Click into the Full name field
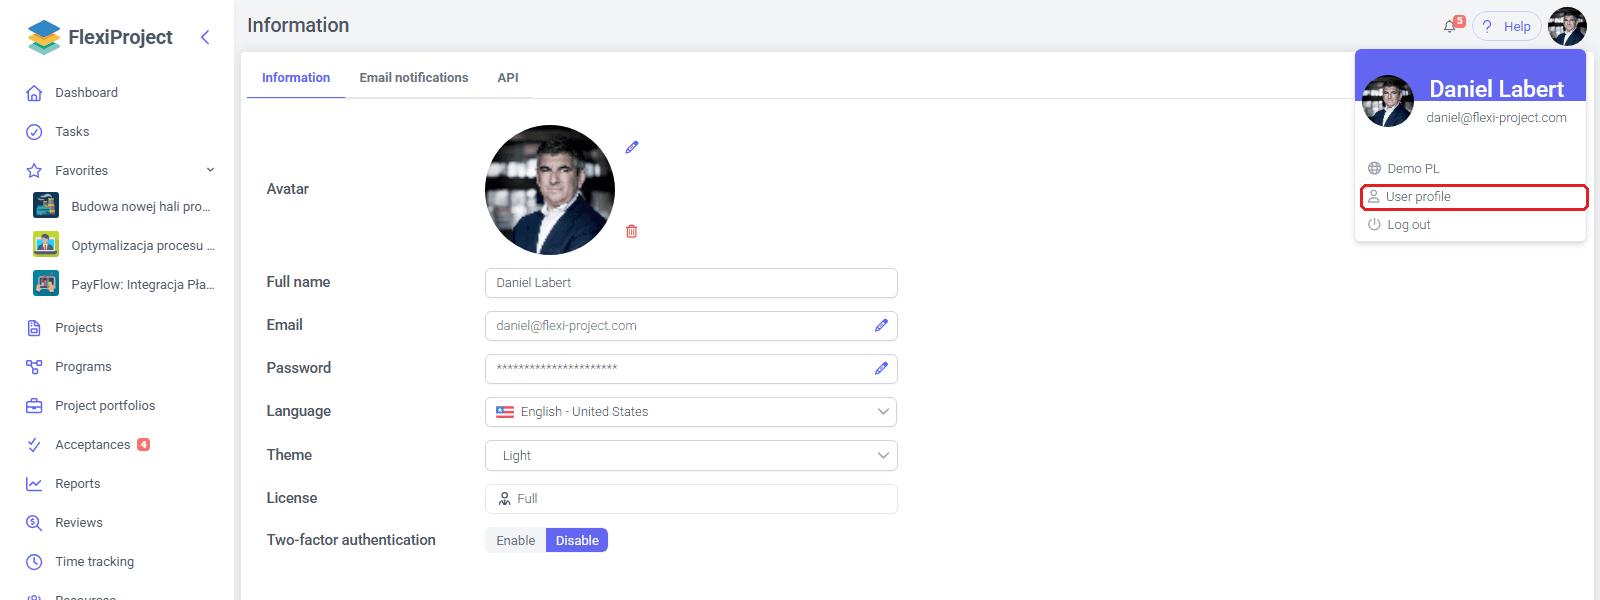Screen dimensions: 1600x600 (x=691, y=282)
